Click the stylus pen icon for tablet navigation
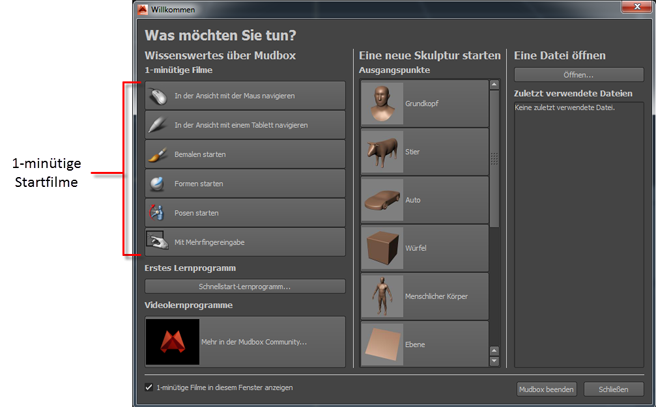This screenshot has height=407, width=656. (158, 125)
